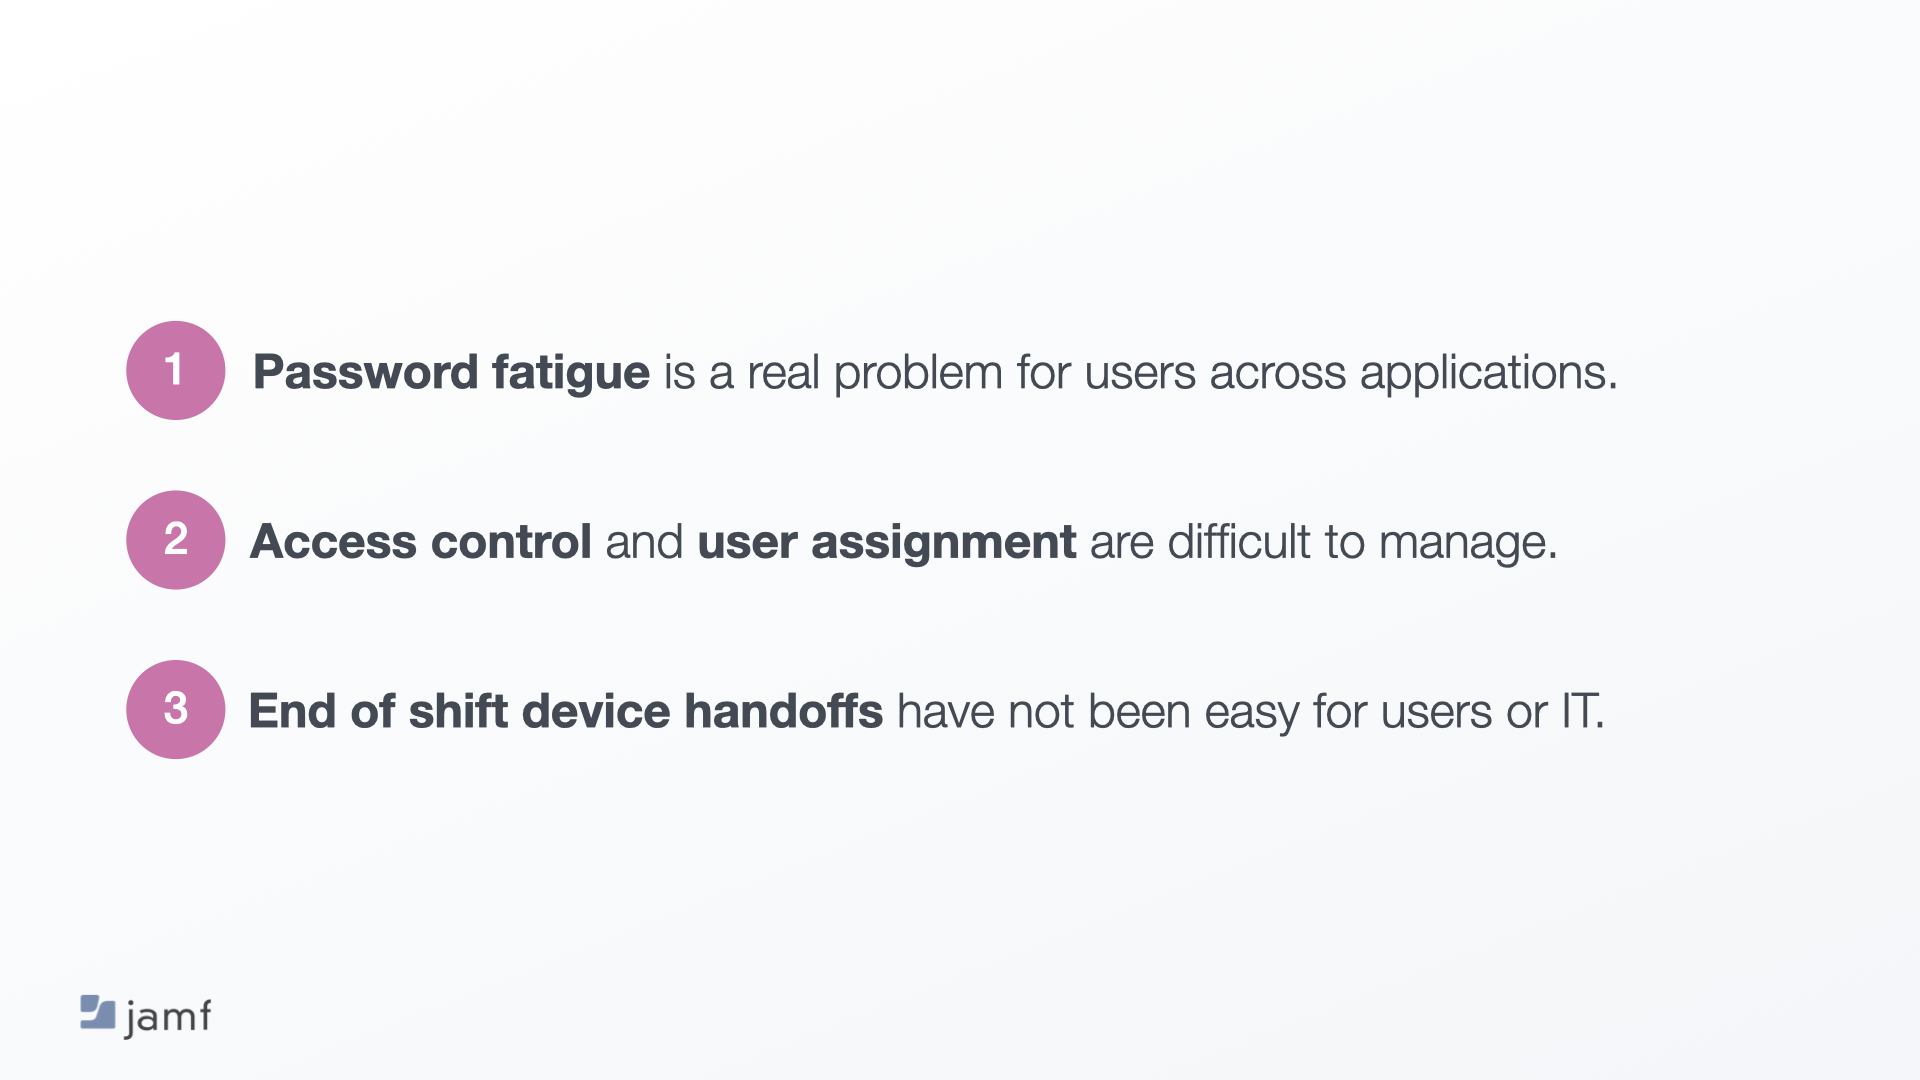Click the pink circle numbered 2

(176, 540)
